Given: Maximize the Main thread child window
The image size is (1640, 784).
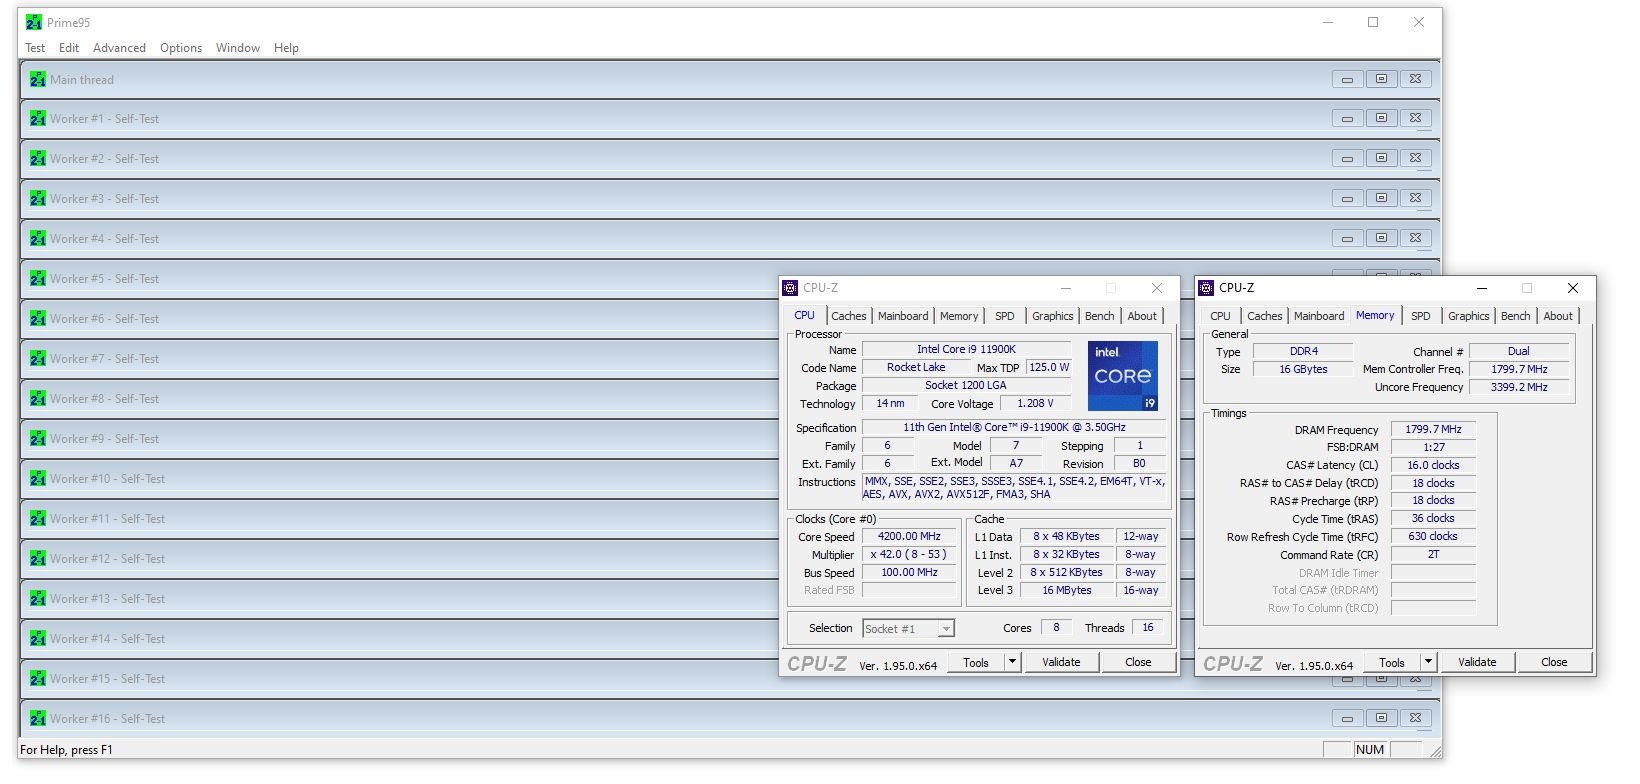Looking at the screenshot, I should click(1381, 79).
